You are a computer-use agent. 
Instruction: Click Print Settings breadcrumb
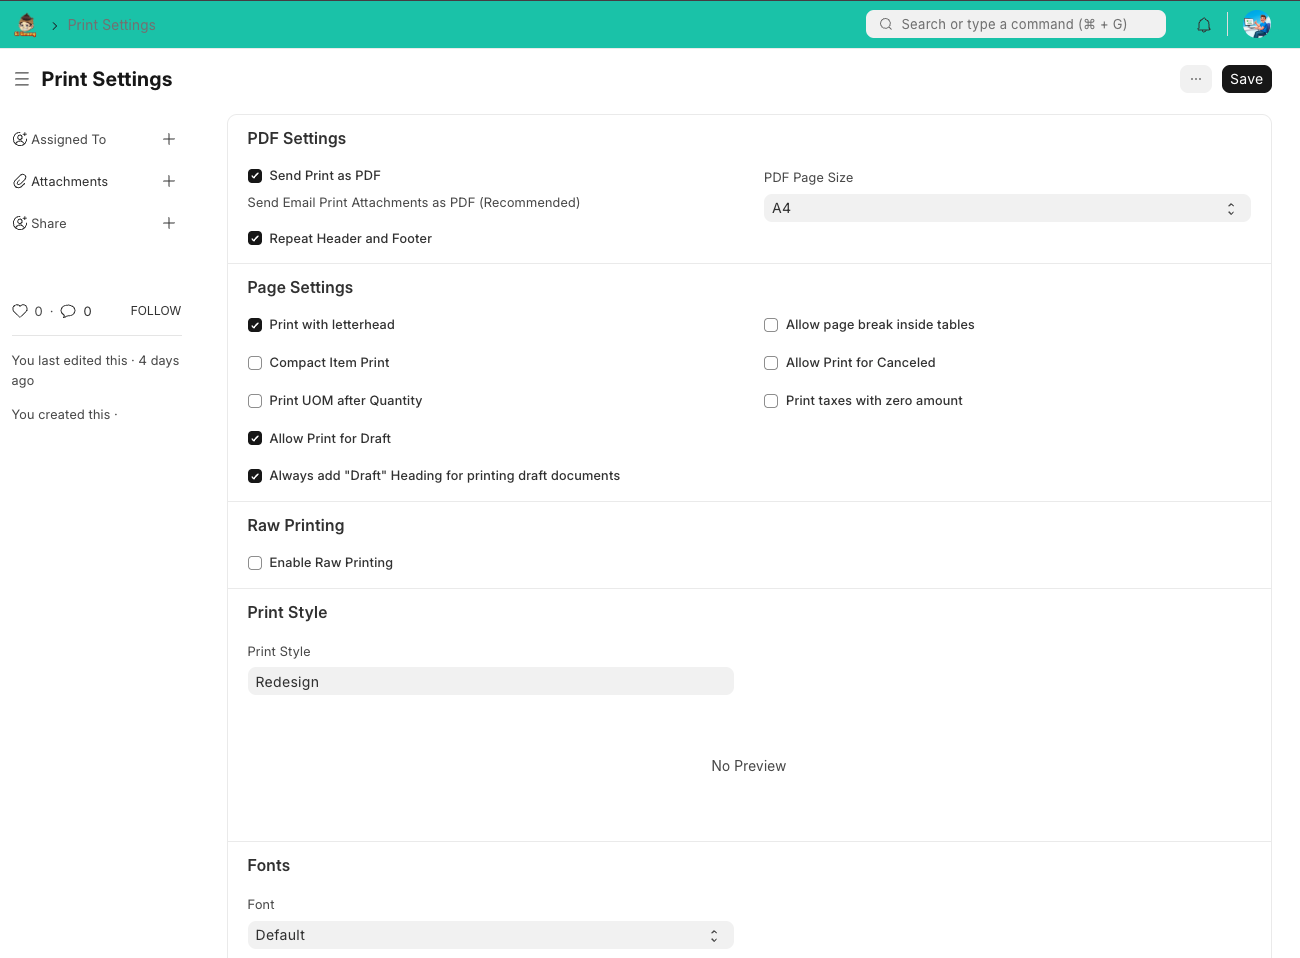click(x=112, y=25)
